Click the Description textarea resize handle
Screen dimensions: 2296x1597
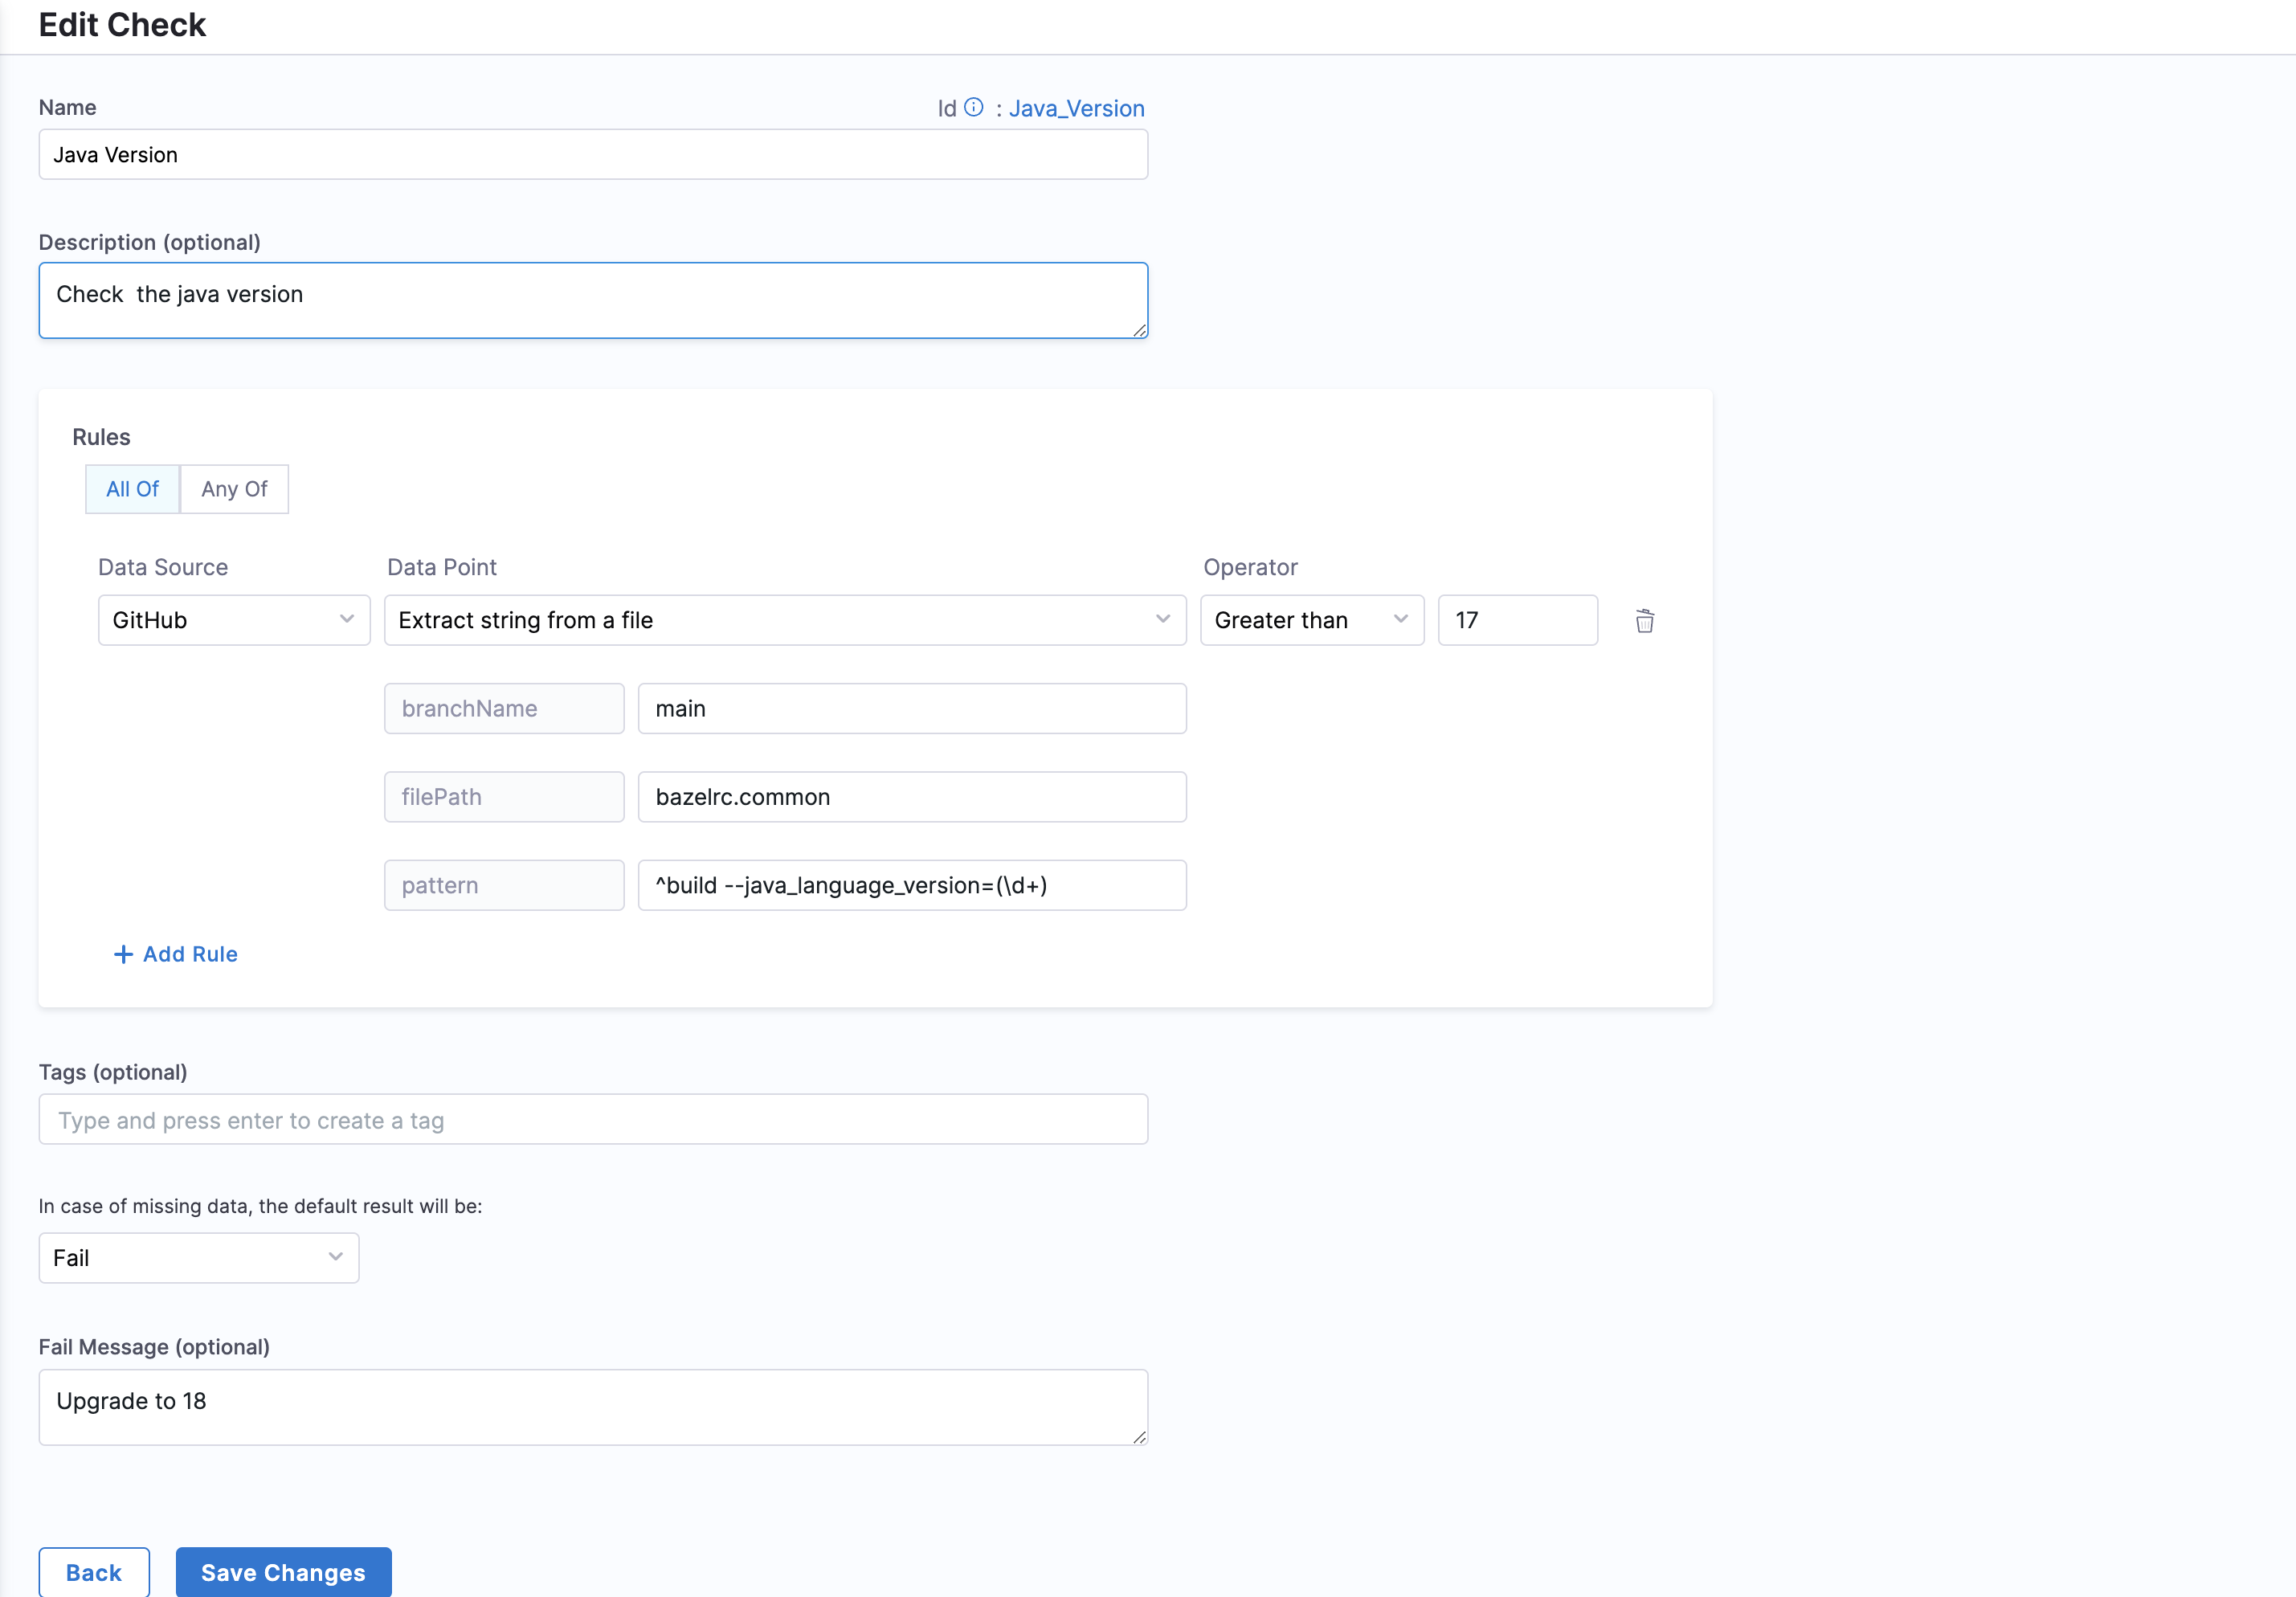coord(1140,331)
